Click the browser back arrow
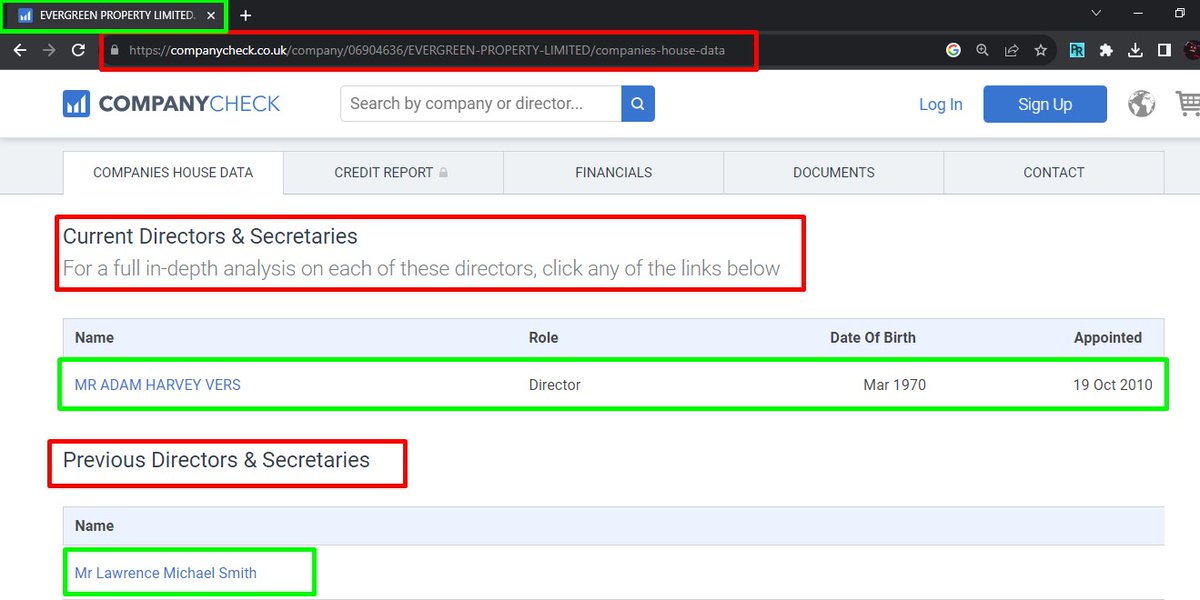This screenshot has width=1200, height=600. coord(20,49)
